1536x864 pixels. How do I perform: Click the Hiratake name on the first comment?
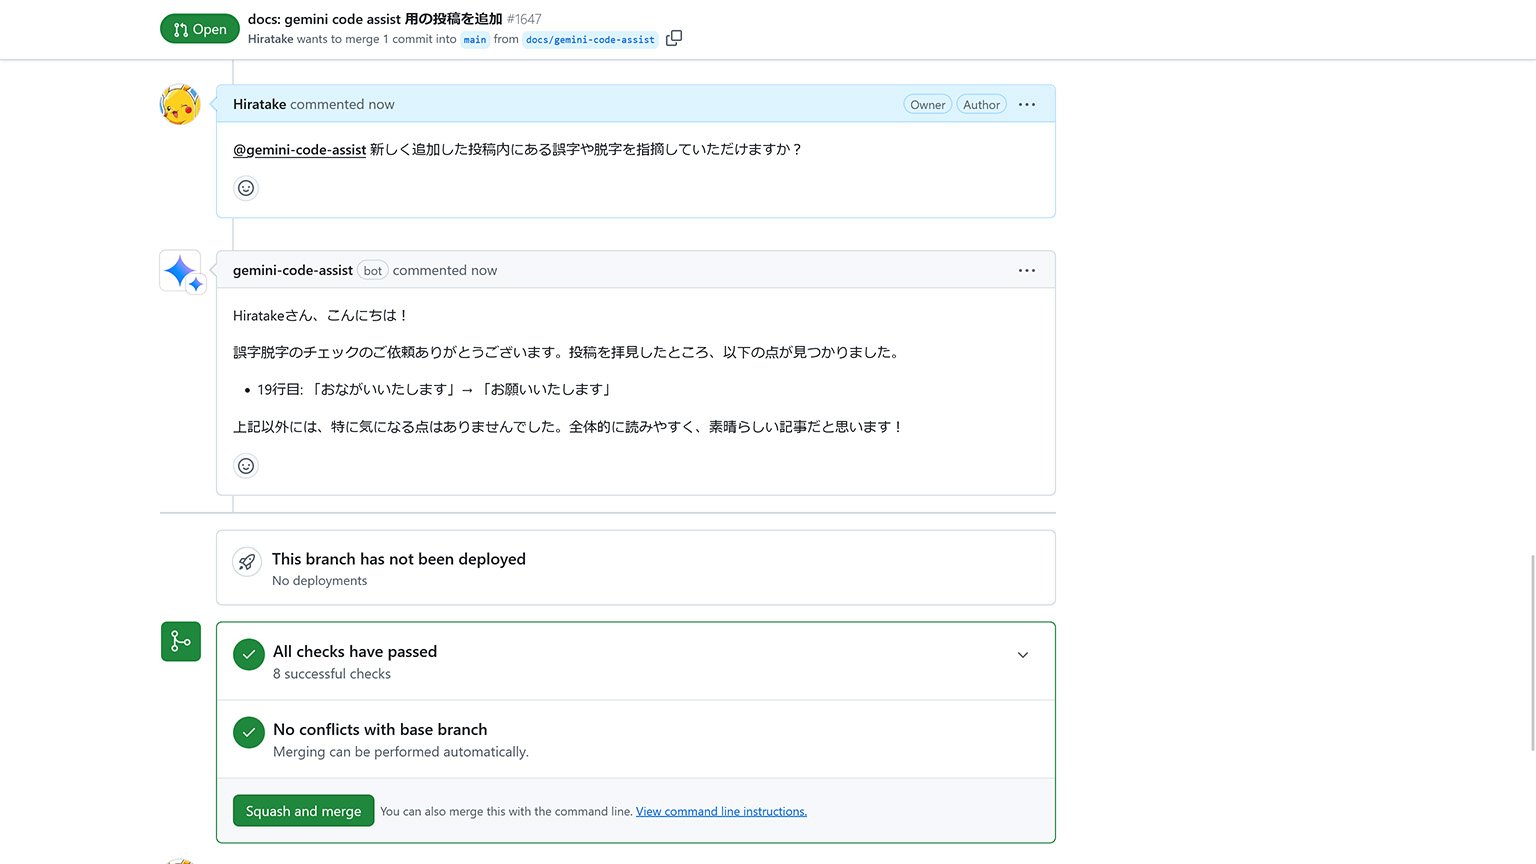coord(260,104)
